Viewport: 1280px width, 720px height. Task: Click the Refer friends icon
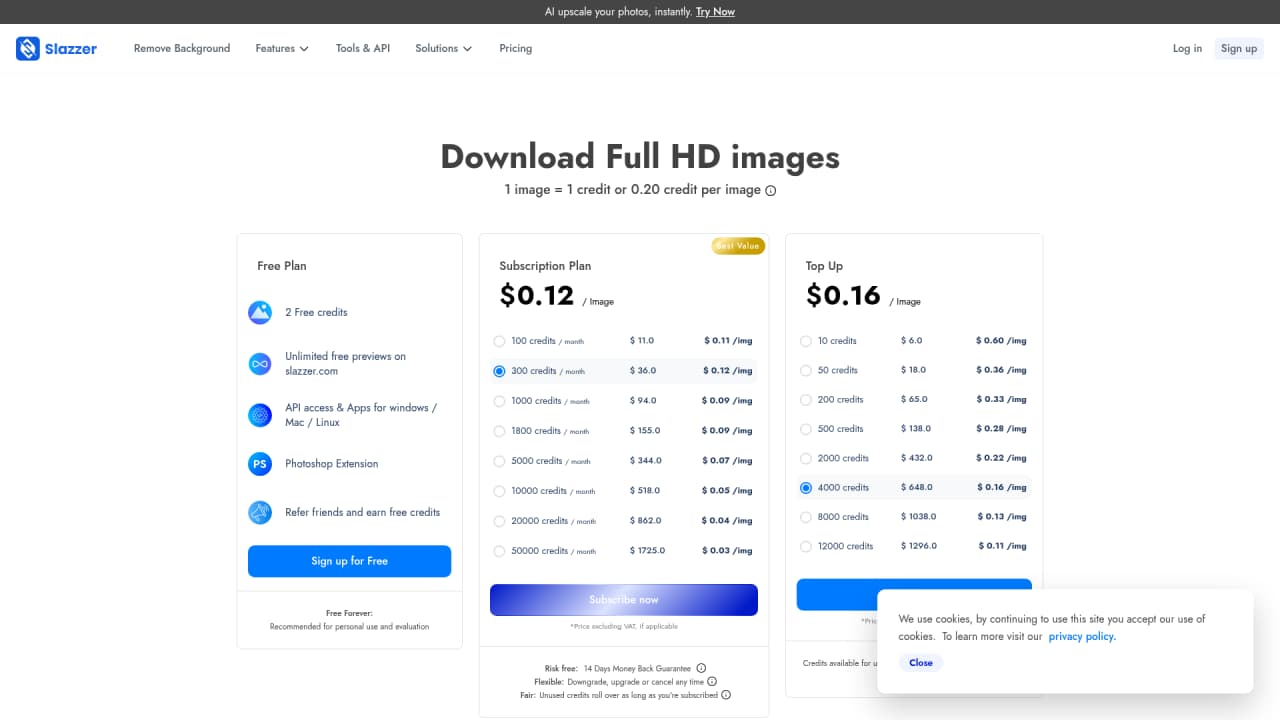click(260, 512)
